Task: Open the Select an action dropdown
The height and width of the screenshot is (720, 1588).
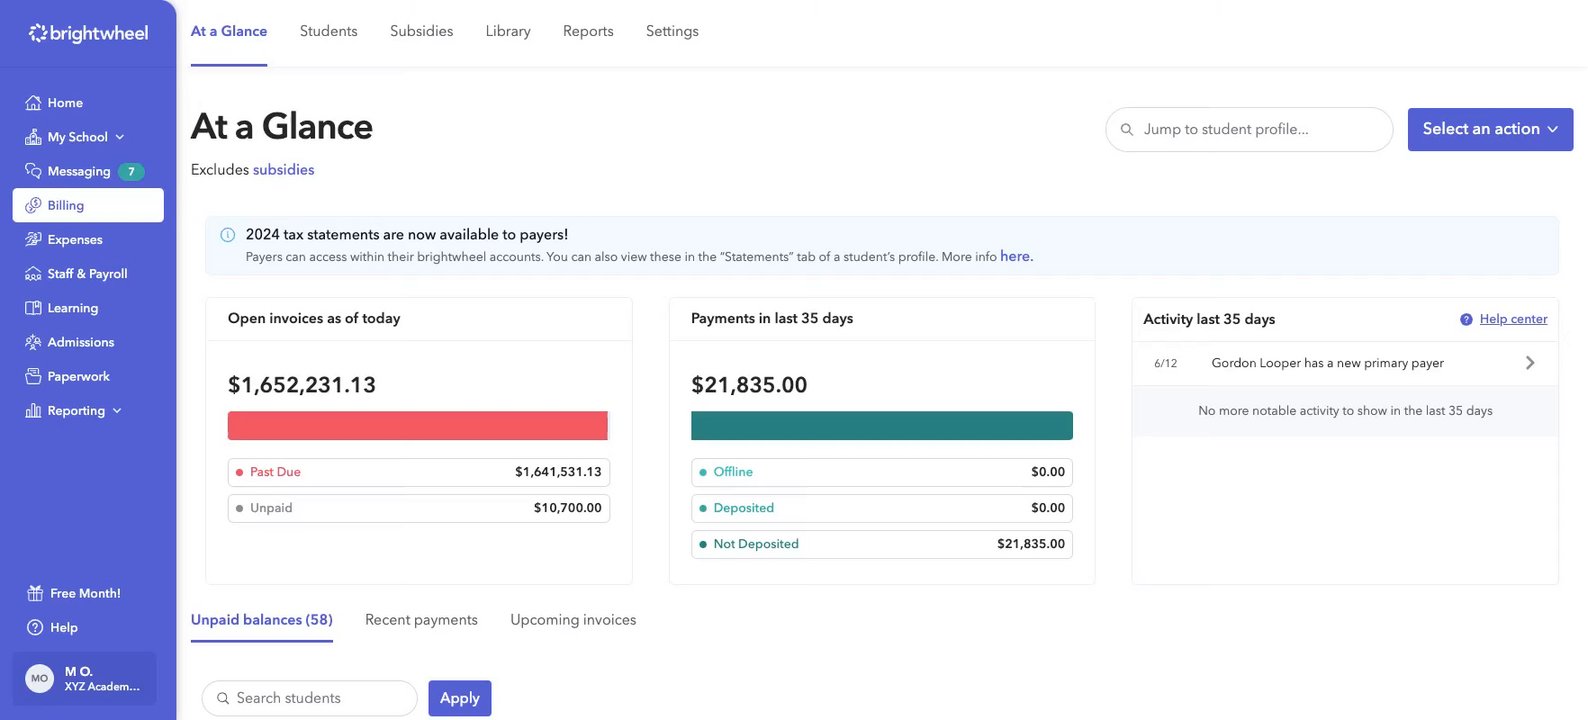Action: click(x=1490, y=130)
